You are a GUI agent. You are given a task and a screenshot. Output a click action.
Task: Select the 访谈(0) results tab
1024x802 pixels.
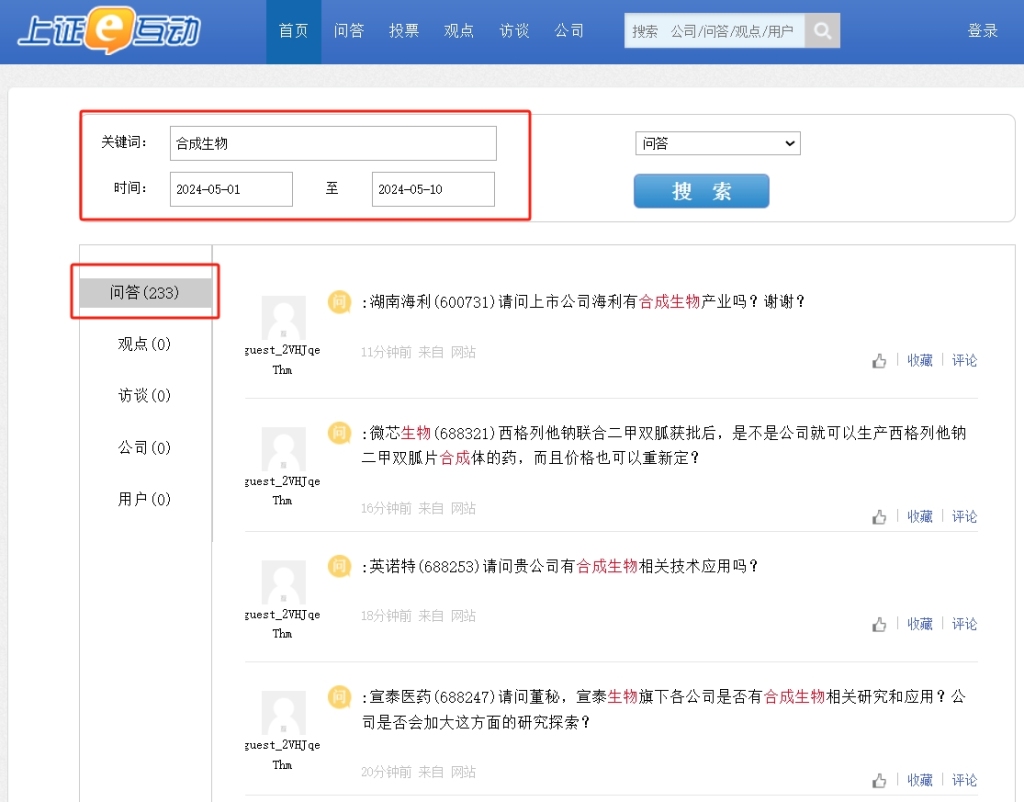145,396
